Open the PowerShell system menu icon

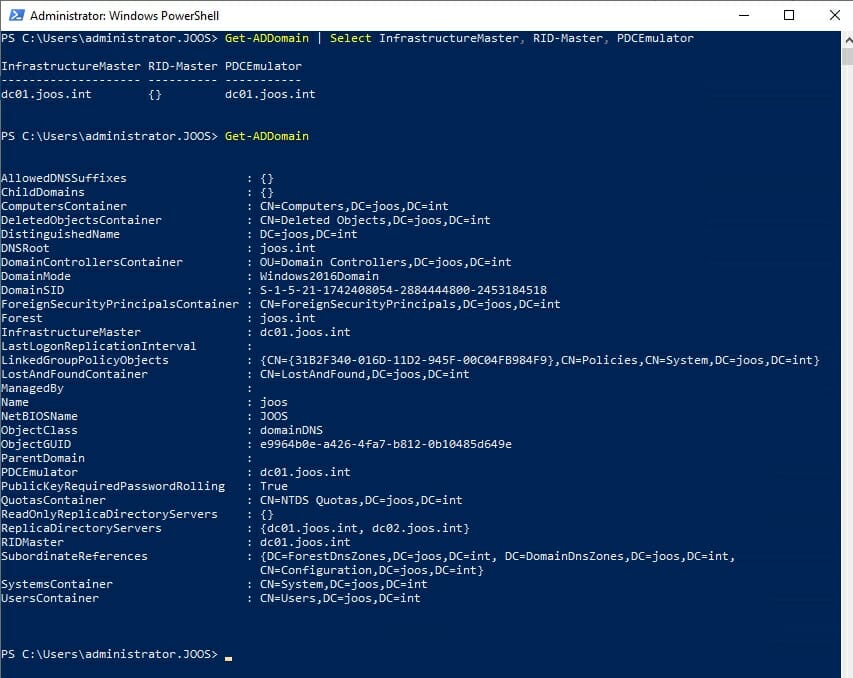click(16, 15)
